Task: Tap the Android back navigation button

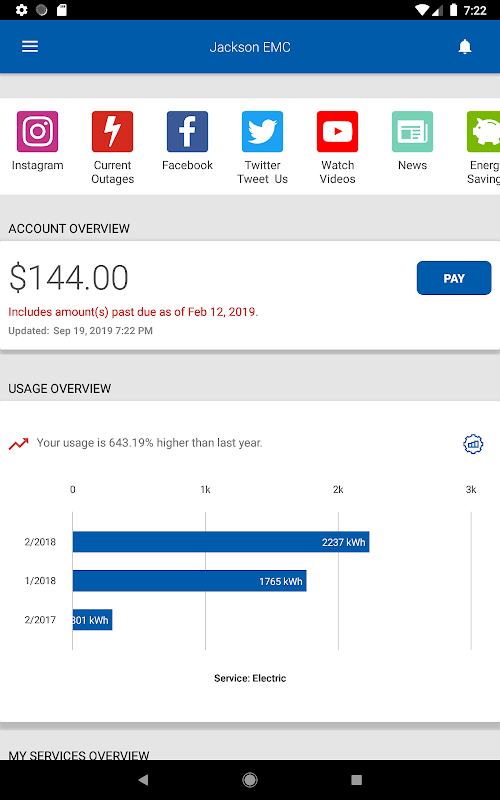Action: point(143,780)
